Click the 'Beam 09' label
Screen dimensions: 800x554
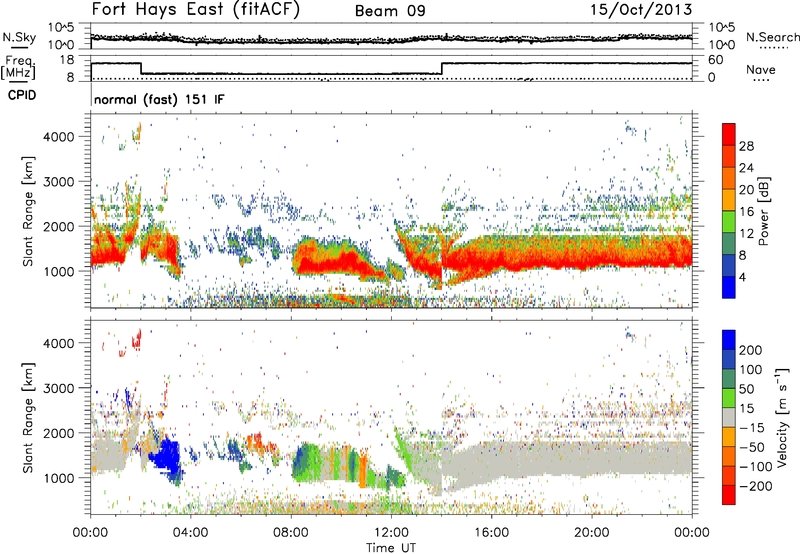(390, 11)
